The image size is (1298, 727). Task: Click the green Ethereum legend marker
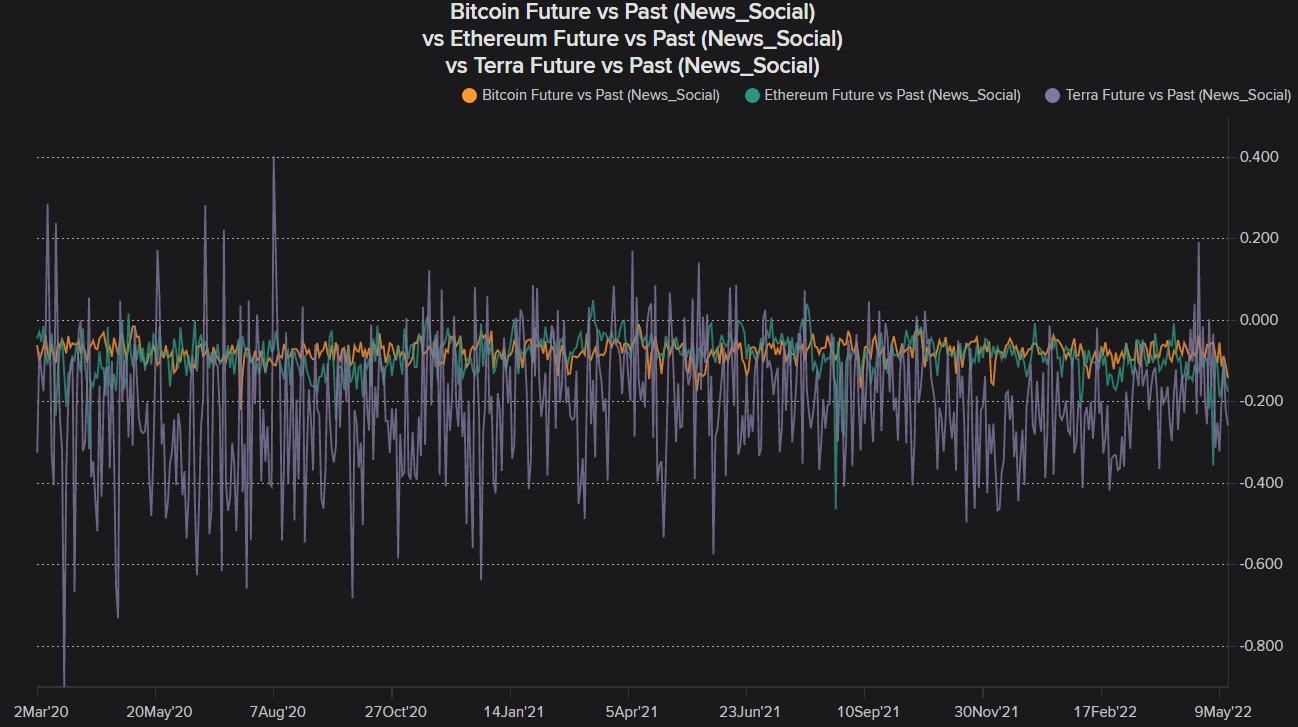(x=752, y=96)
